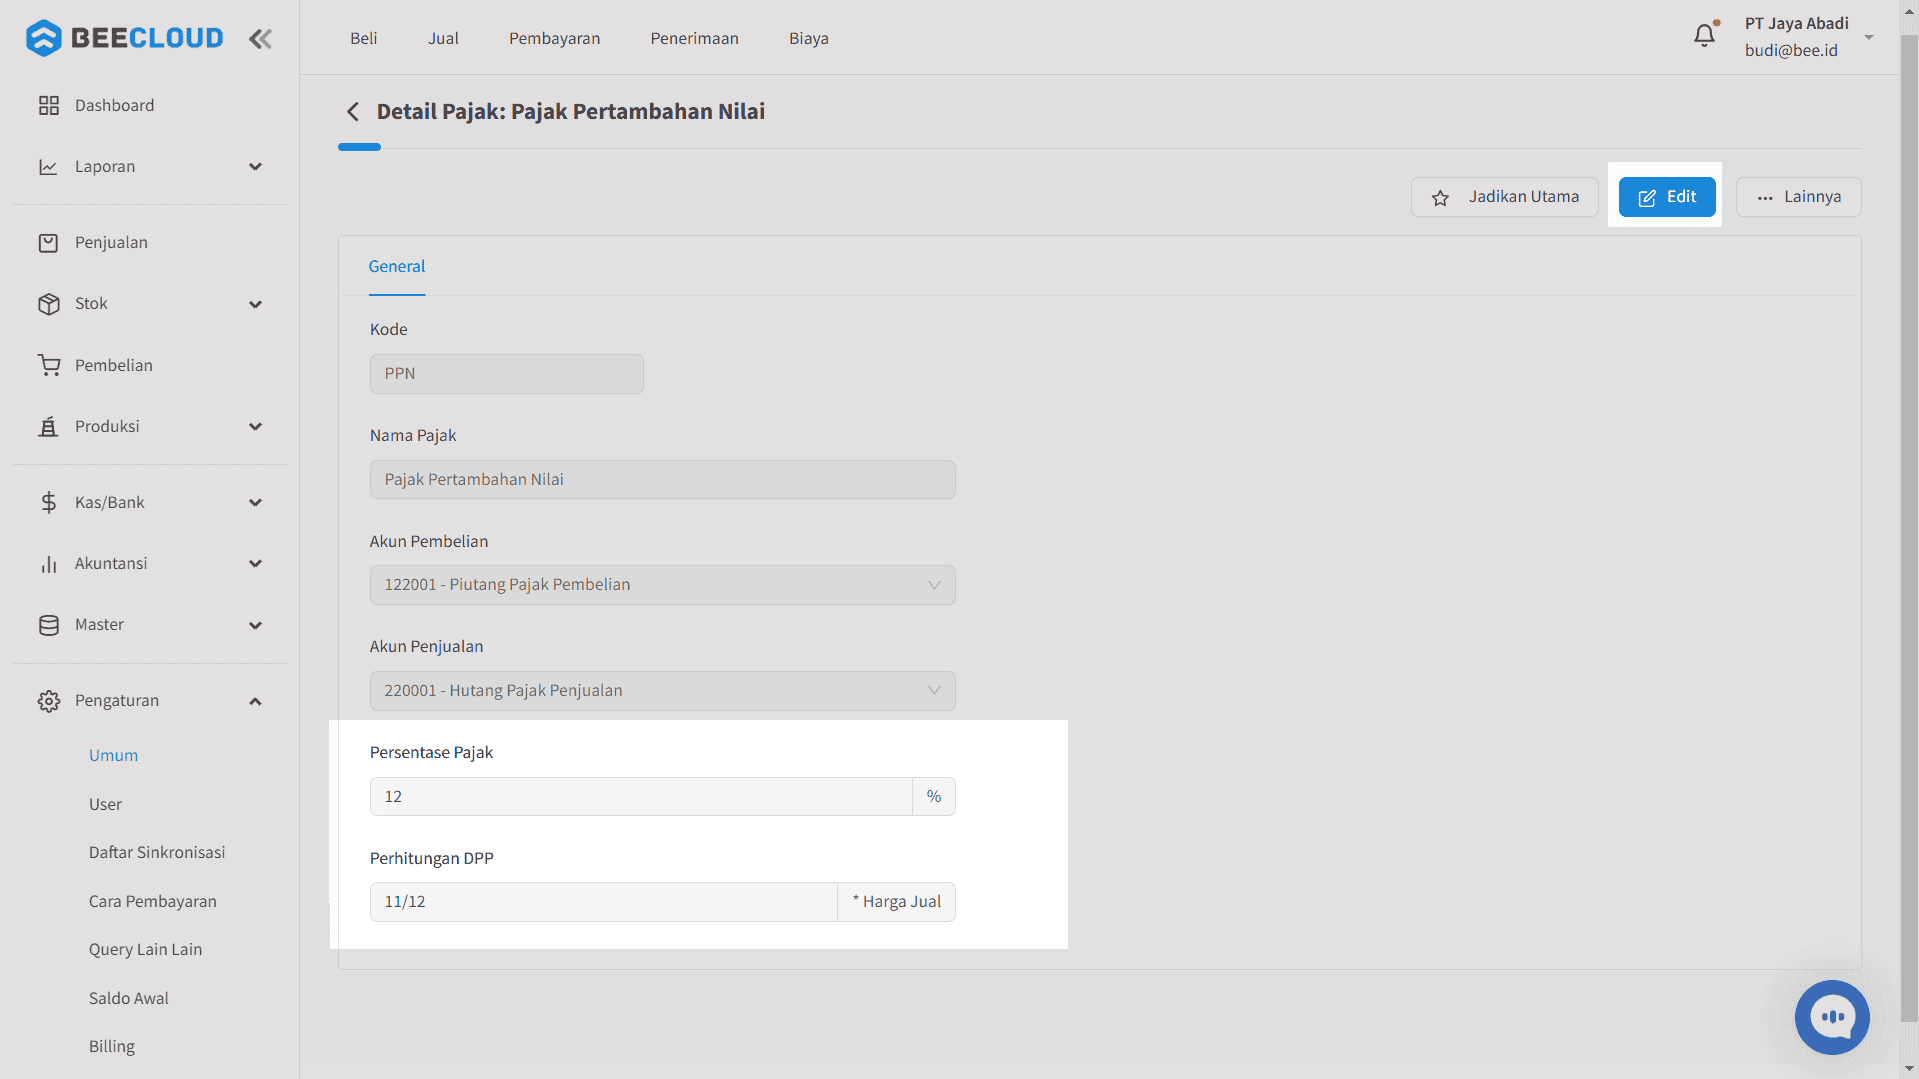Click the Akuntansi bars icon
This screenshot has width=1919, height=1079.
pyautogui.click(x=48, y=564)
